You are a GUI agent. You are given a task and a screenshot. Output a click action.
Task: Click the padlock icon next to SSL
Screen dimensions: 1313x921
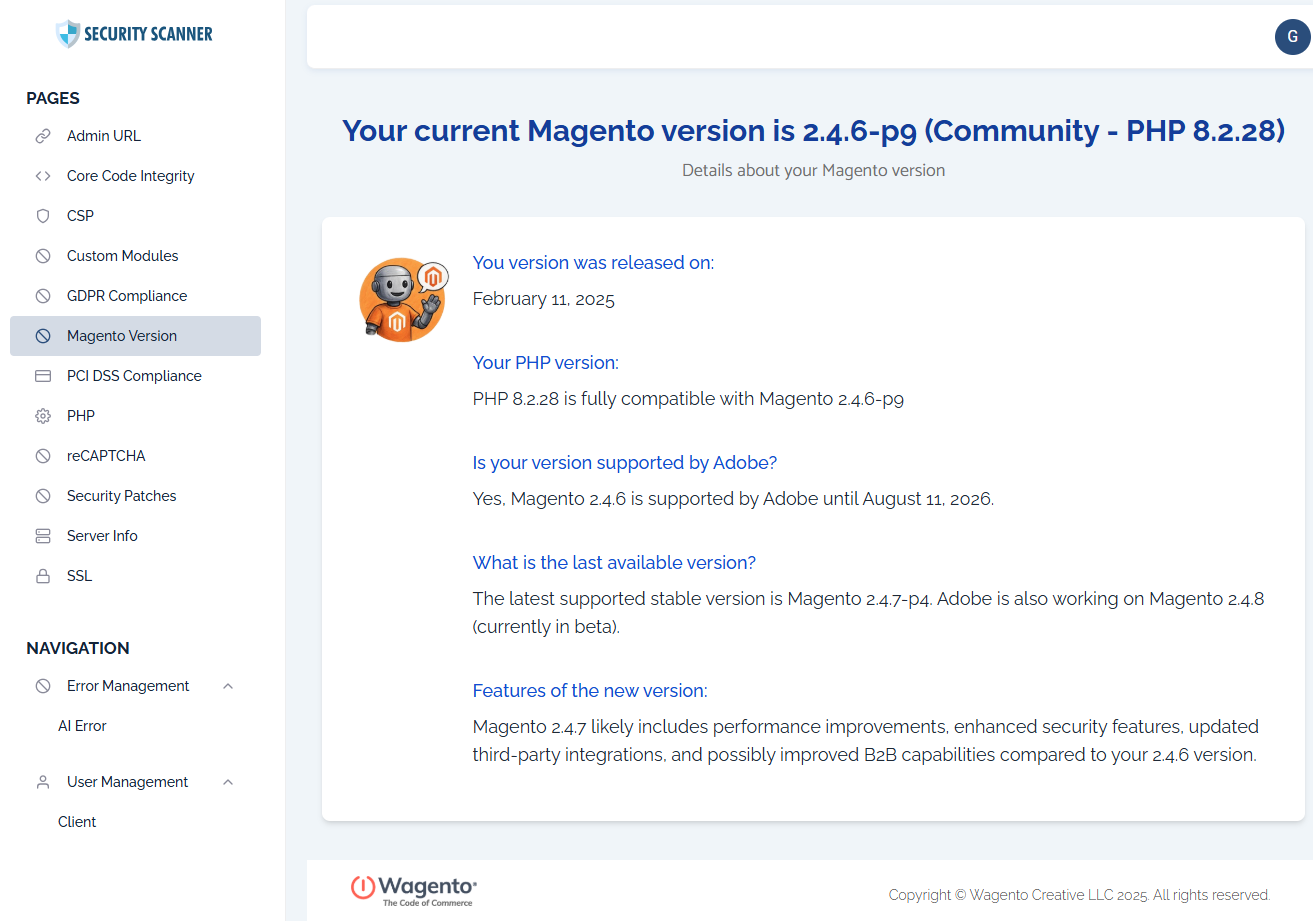(x=43, y=576)
